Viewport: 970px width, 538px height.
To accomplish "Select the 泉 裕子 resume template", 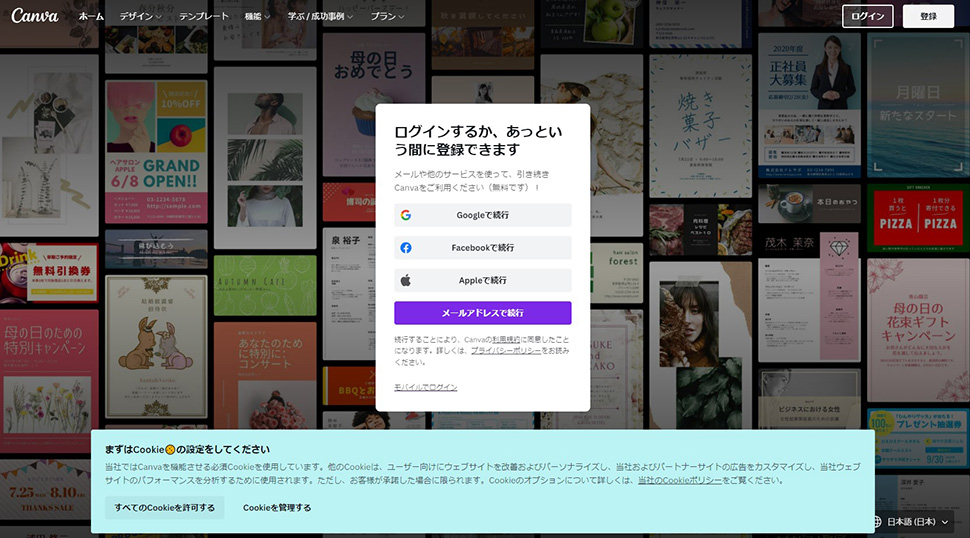I will point(349,294).
